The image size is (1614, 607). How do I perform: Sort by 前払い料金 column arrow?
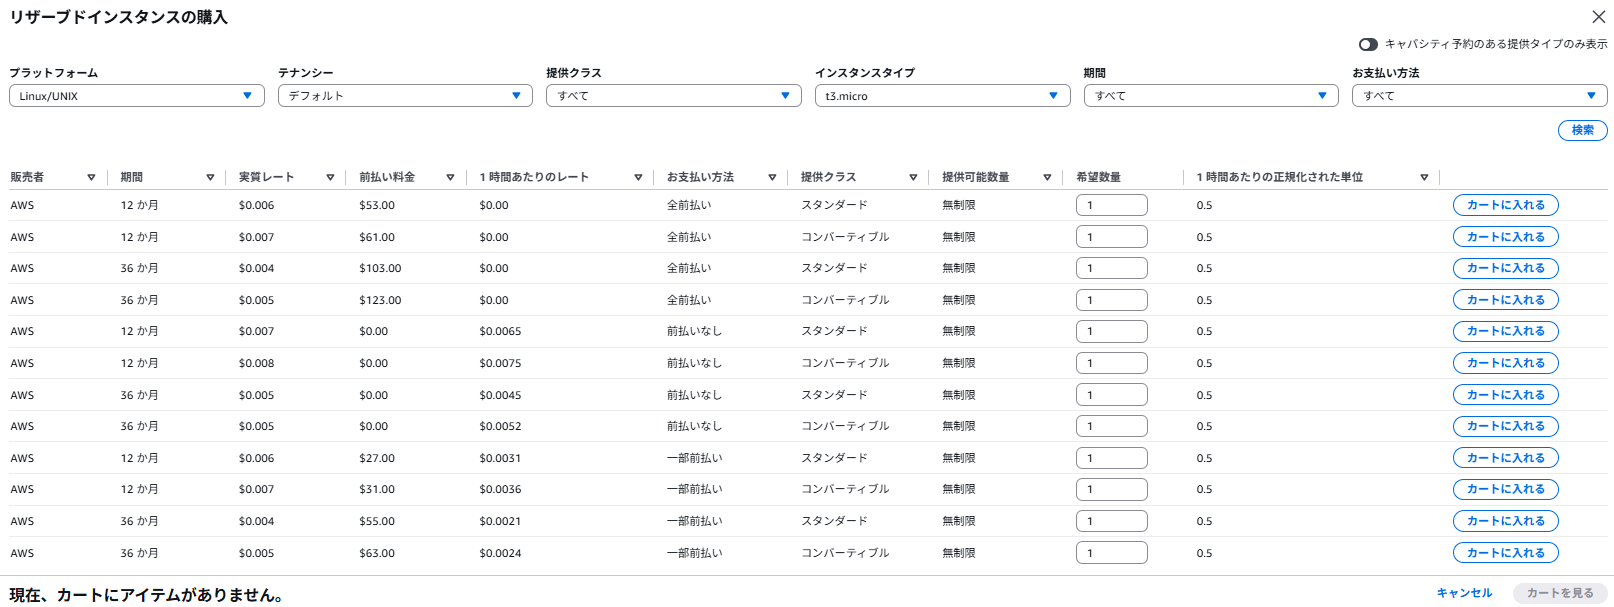(450, 177)
